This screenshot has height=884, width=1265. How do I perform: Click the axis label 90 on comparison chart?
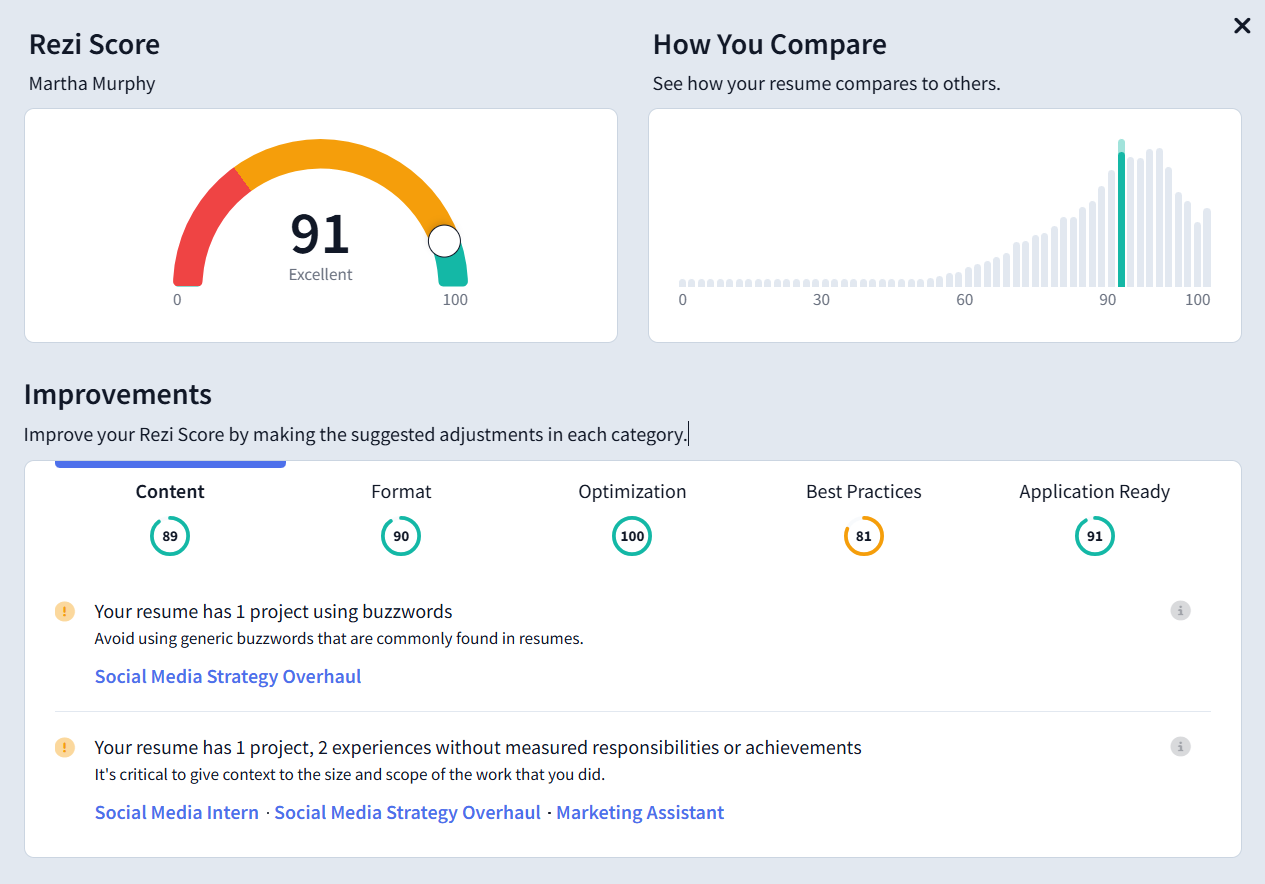click(1107, 300)
